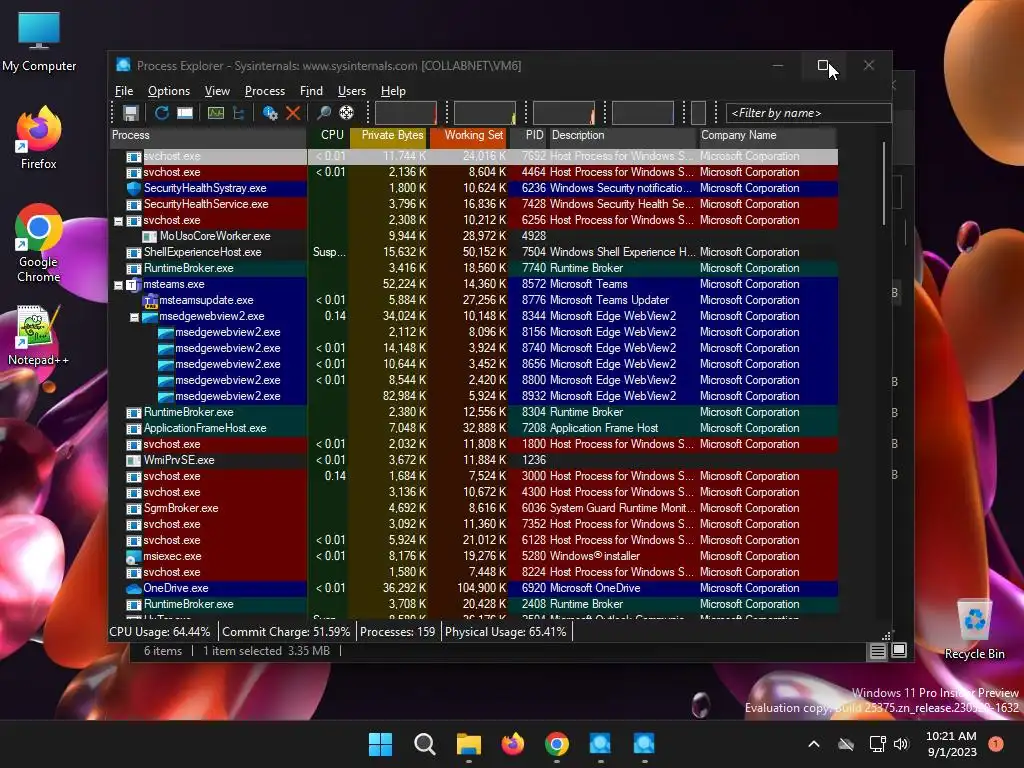This screenshot has height=768, width=1024.
Task: Select the msteams.exe Teams icon
Action: [133, 284]
